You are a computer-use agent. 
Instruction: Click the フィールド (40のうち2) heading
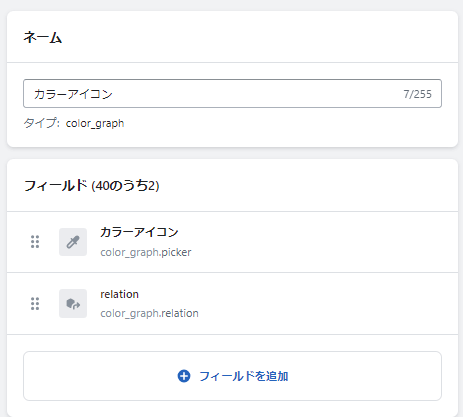tap(92, 186)
